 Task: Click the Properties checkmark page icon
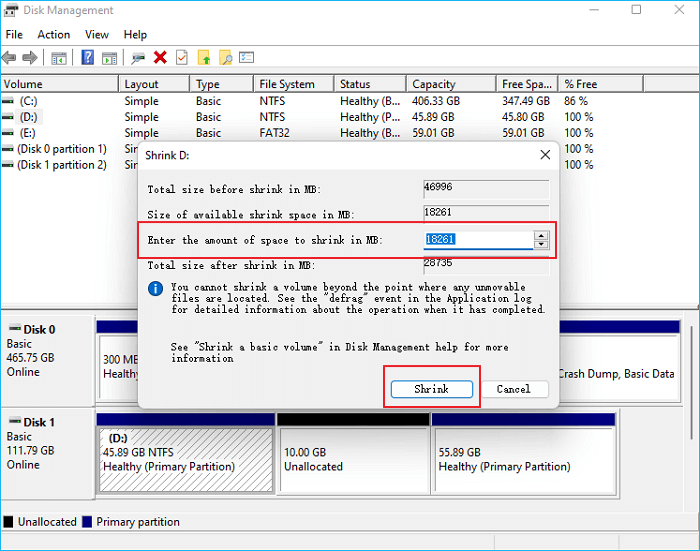pyautogui.click(x=182, y=58)
